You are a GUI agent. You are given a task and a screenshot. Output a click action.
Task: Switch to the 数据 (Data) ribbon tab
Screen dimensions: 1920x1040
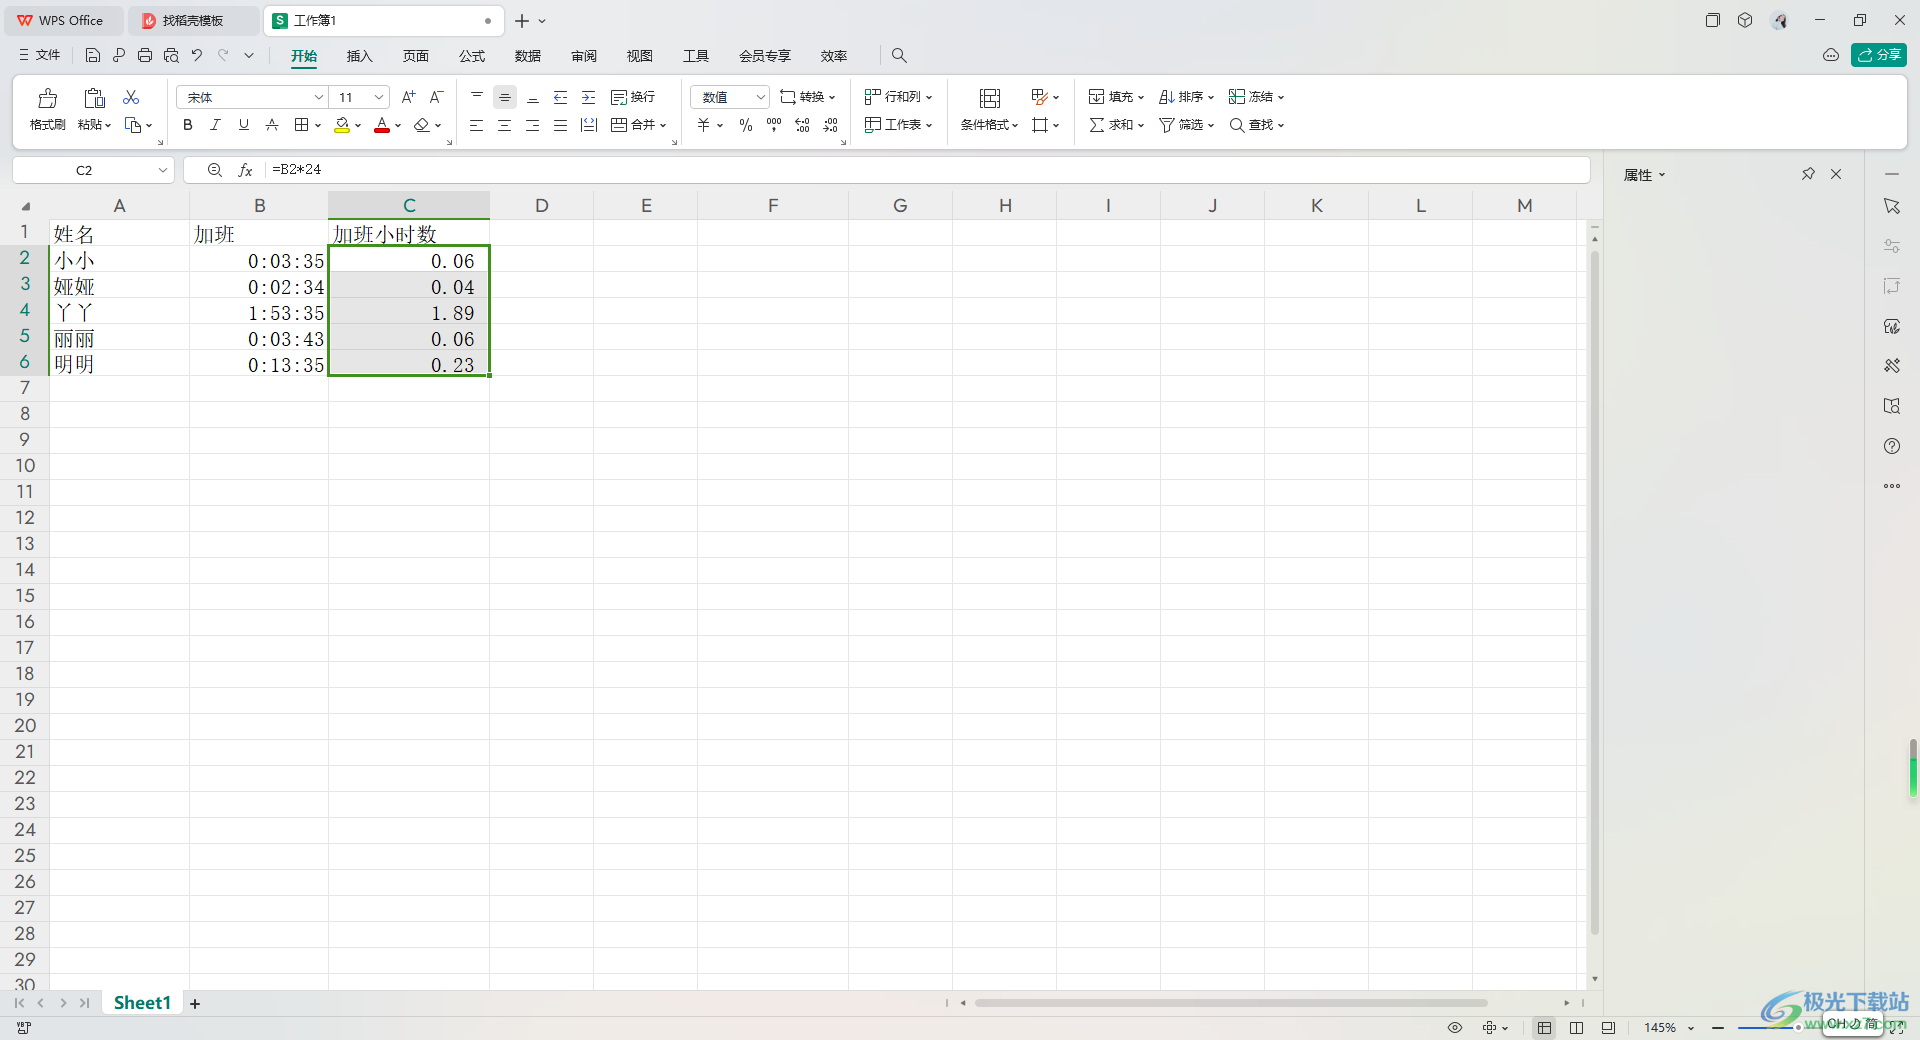tap(528, 56)
